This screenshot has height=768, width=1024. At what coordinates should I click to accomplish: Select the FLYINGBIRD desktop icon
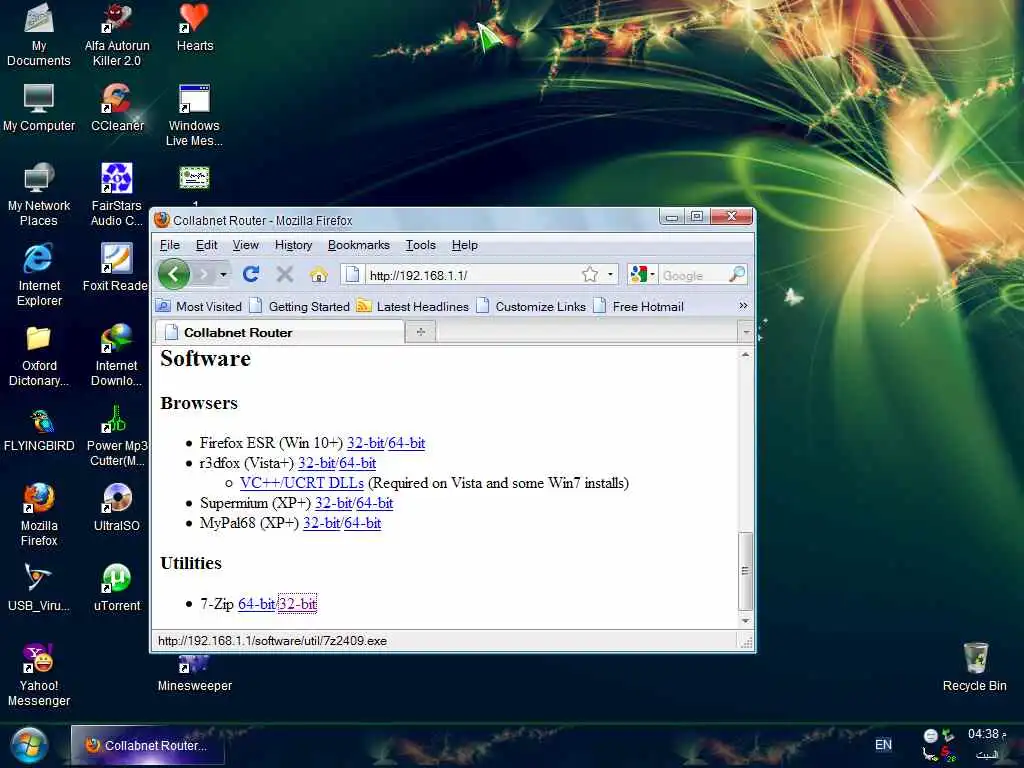[x=39, y=430]
